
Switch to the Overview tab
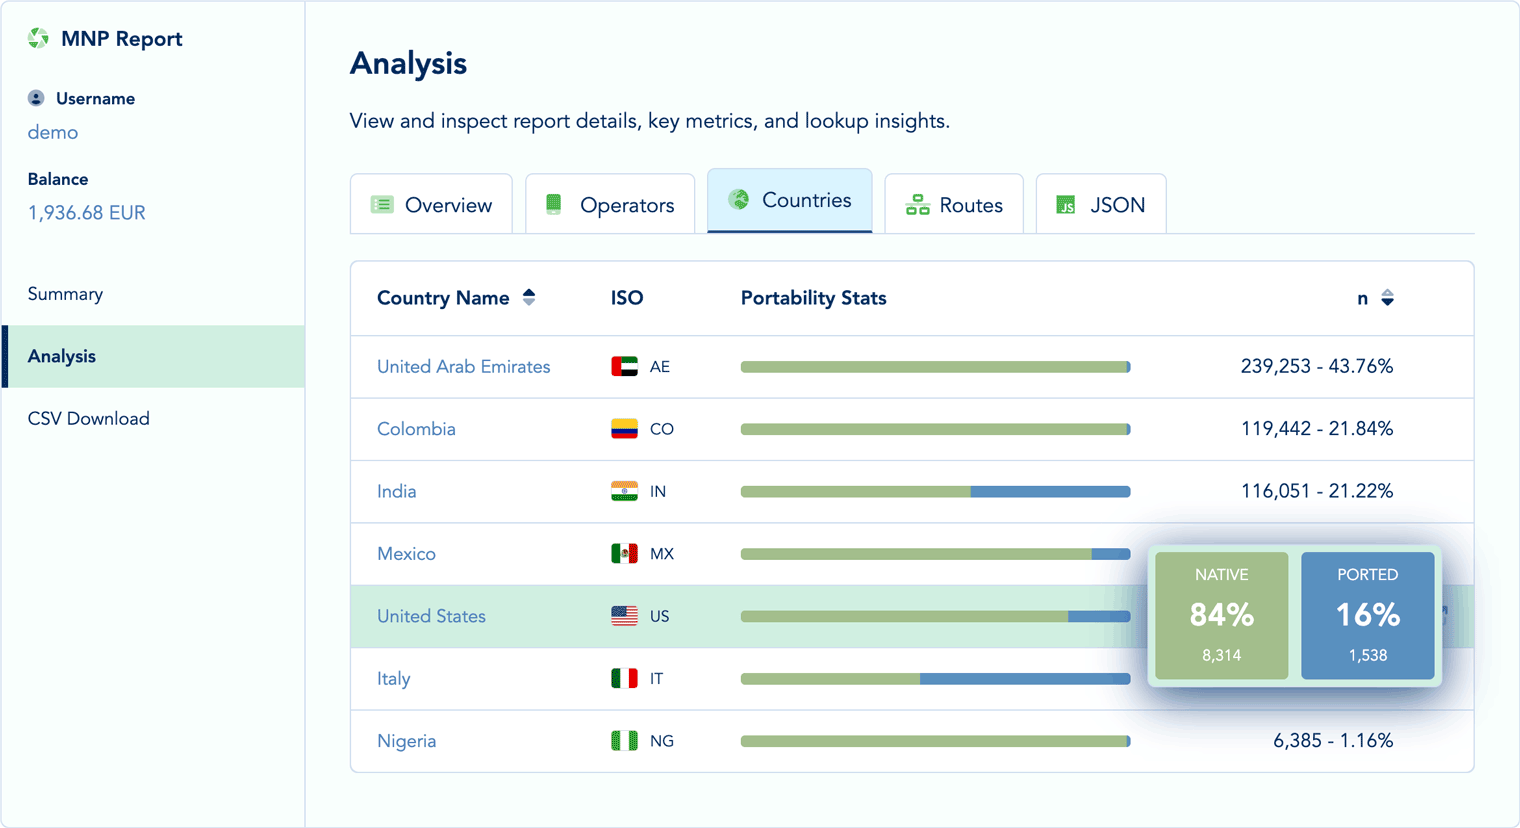coord(432,205)
